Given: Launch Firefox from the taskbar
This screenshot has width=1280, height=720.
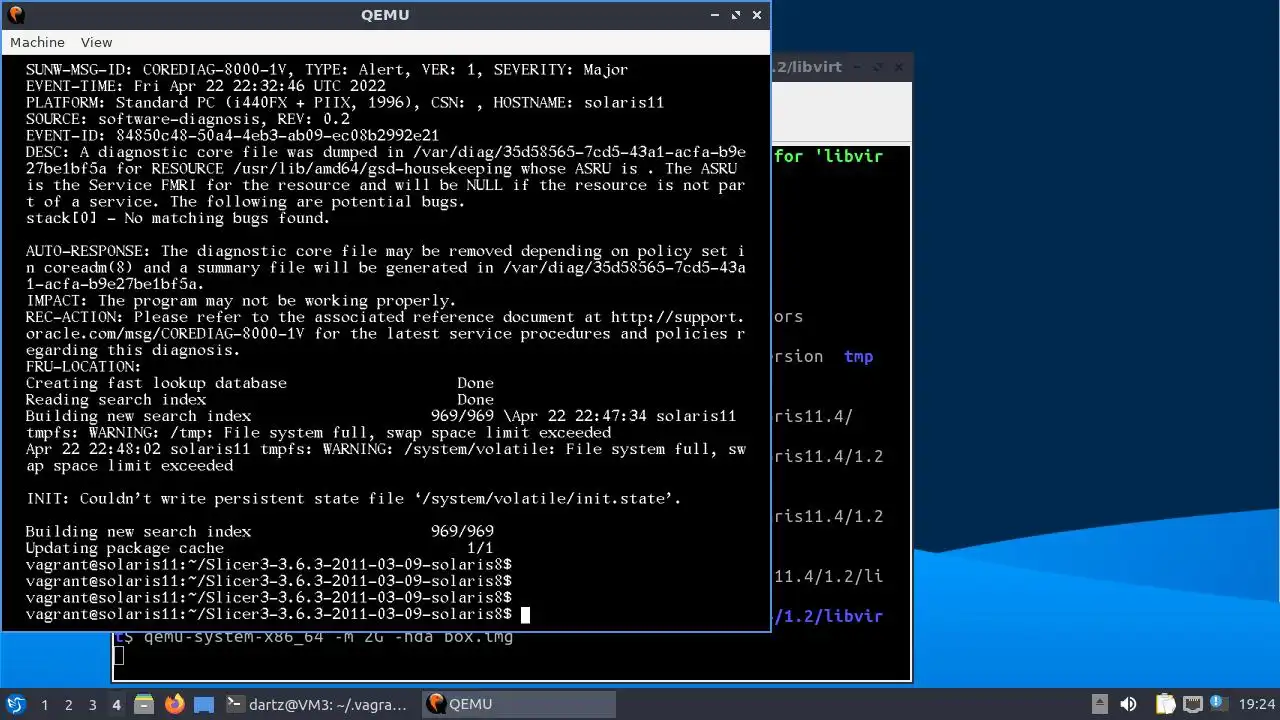Looking at the screenshot, I should (x=174, y=704).
